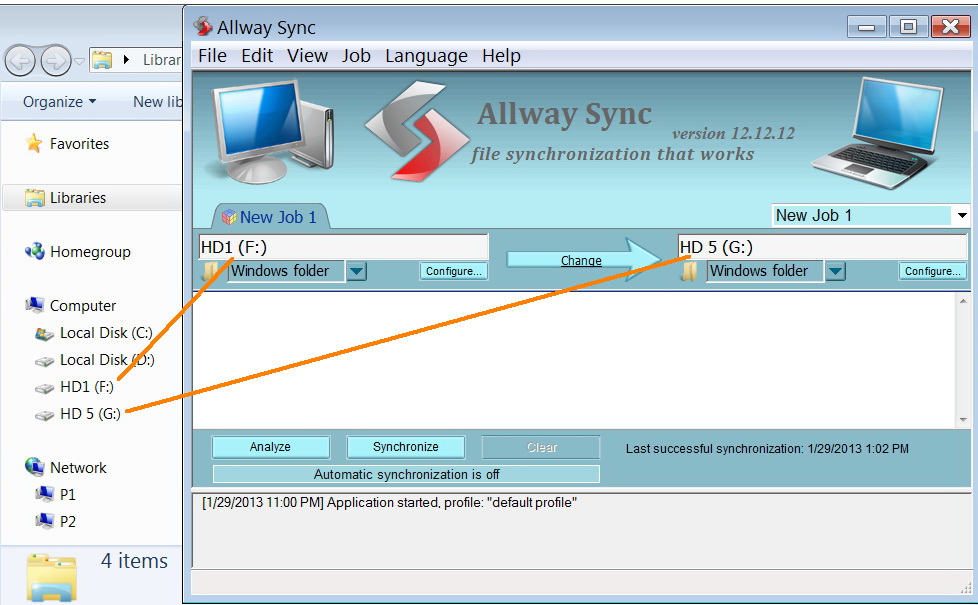The width and height of the screenshot is (978, 605).
Task: Click the Network icon in navigation pane
Action: click(x=34, y=467)
